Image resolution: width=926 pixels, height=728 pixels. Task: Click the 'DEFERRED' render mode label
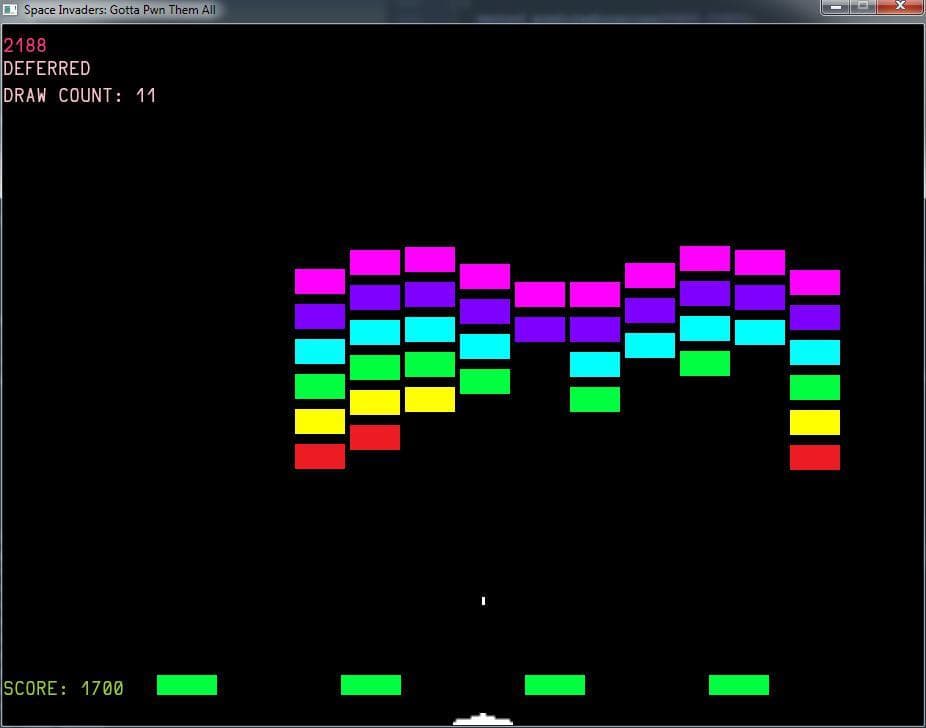coord(47,68)
